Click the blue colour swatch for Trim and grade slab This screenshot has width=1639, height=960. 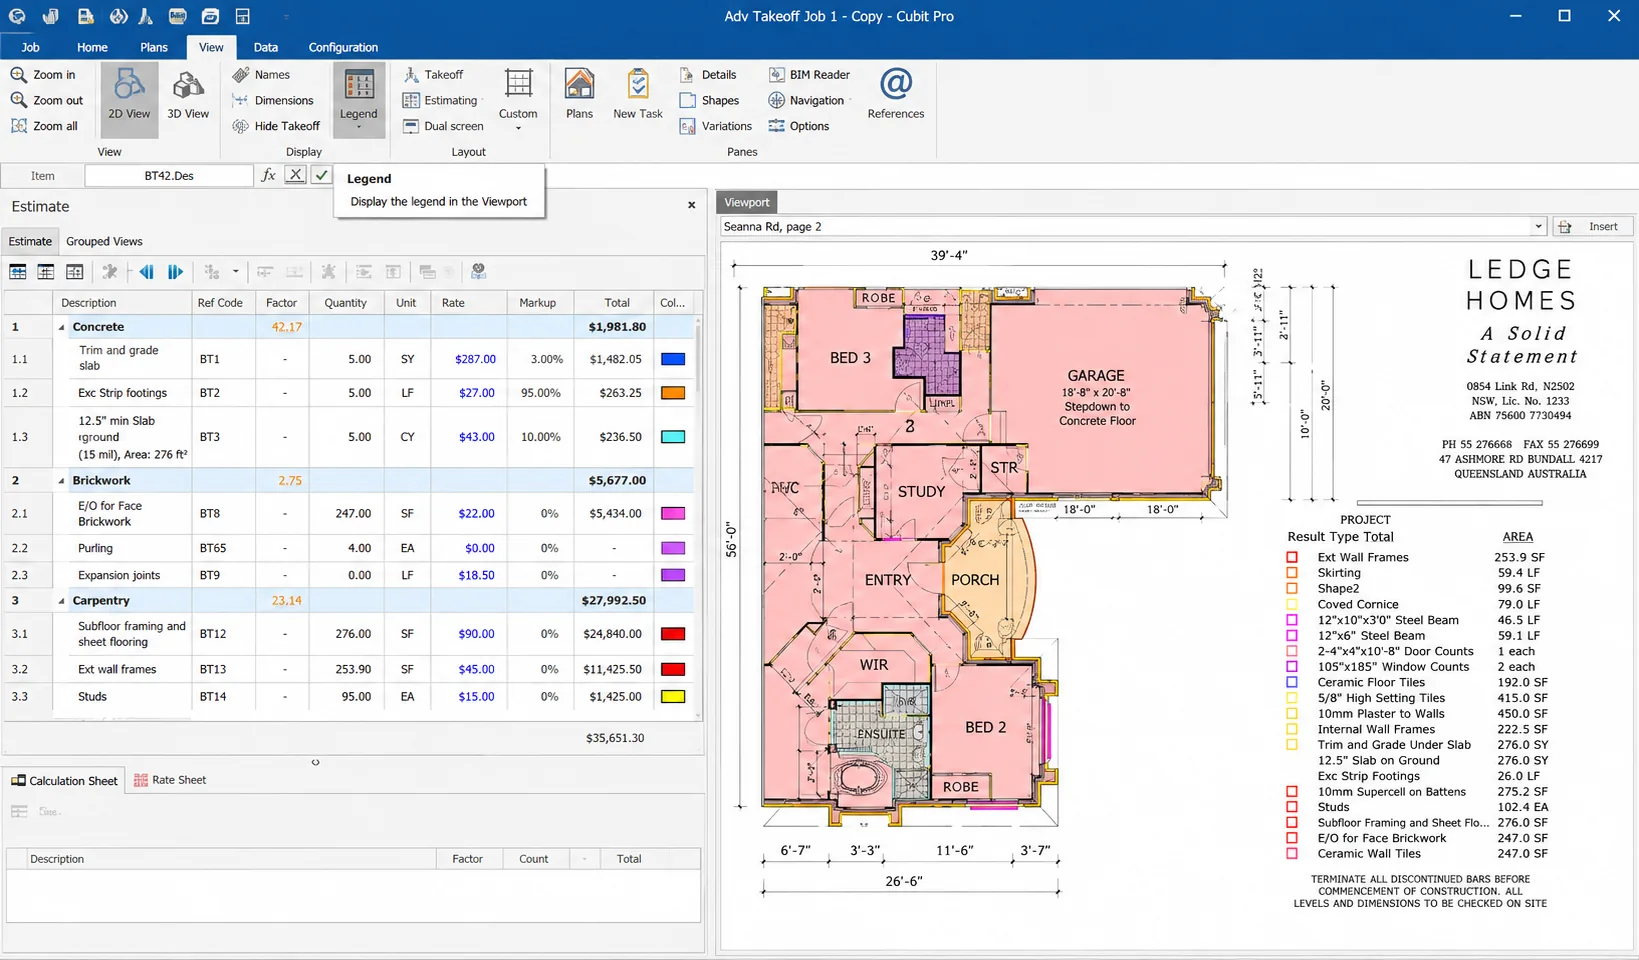coord(673,359)
